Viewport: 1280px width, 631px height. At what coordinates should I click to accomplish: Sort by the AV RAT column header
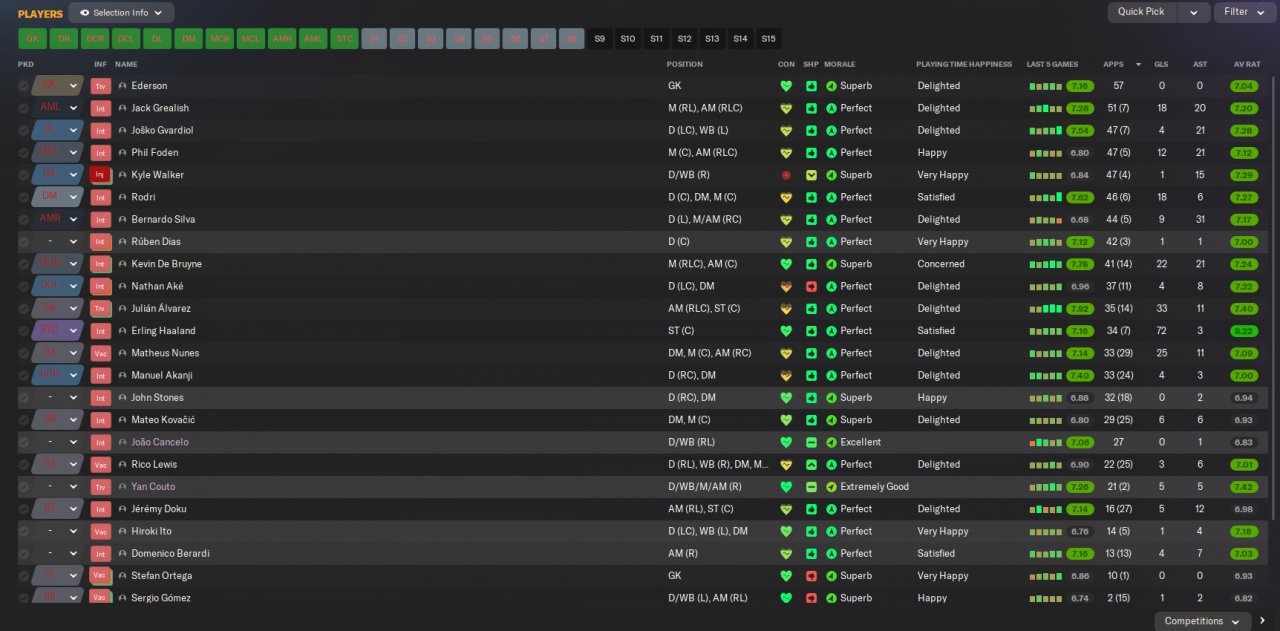[x=1248, y=64]
